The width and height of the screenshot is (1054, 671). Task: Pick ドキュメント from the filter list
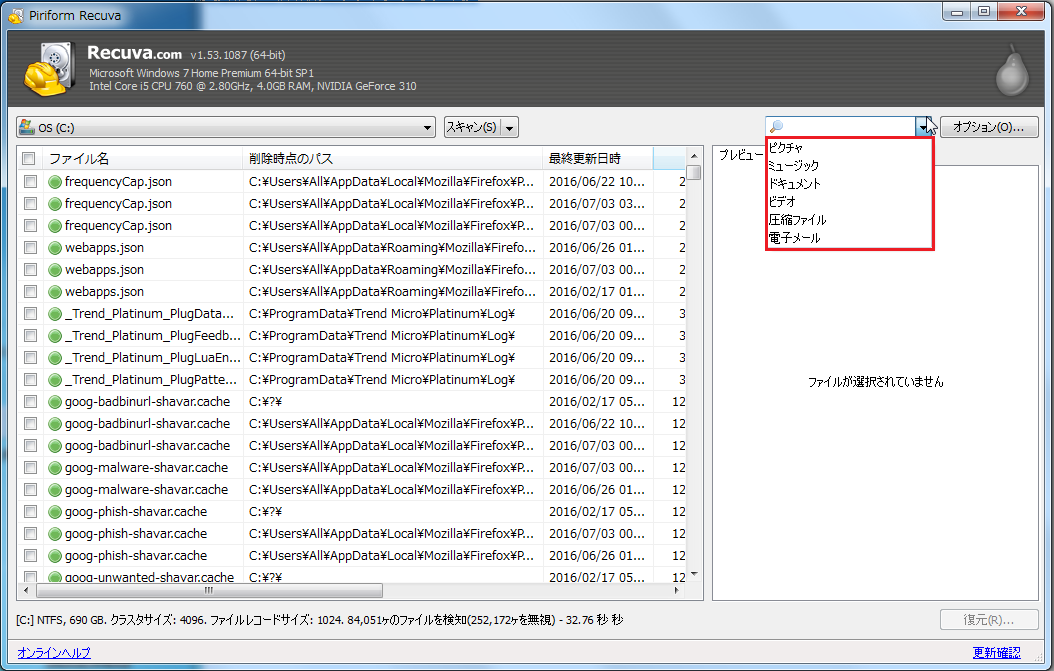(850, 184)
